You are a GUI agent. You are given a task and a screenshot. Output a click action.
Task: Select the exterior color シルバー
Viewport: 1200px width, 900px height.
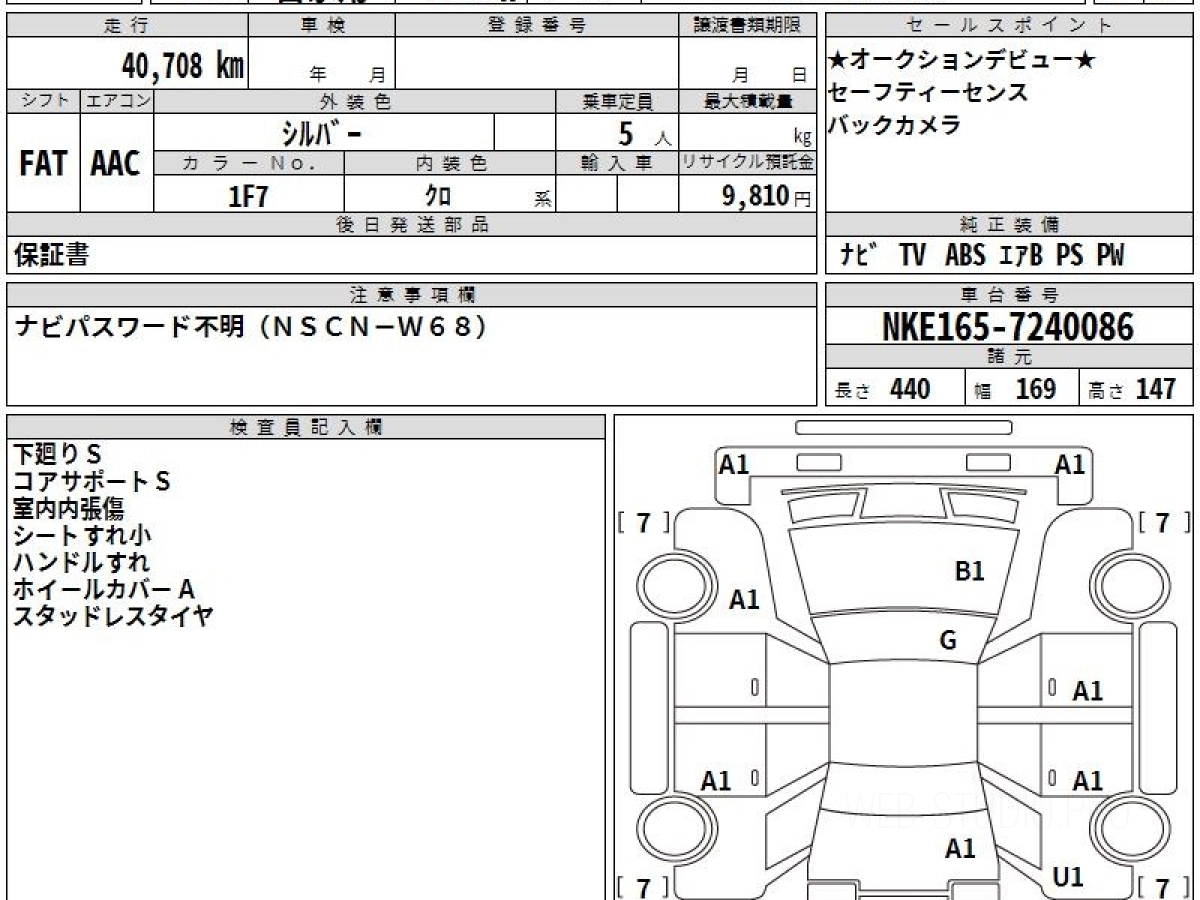pos(322,132)
